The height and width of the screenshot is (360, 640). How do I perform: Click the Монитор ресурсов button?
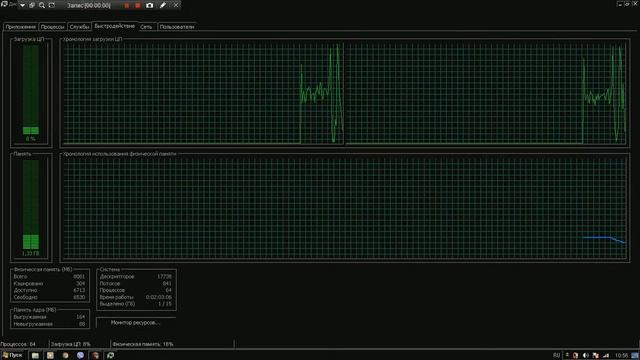(x=136, y=322)
